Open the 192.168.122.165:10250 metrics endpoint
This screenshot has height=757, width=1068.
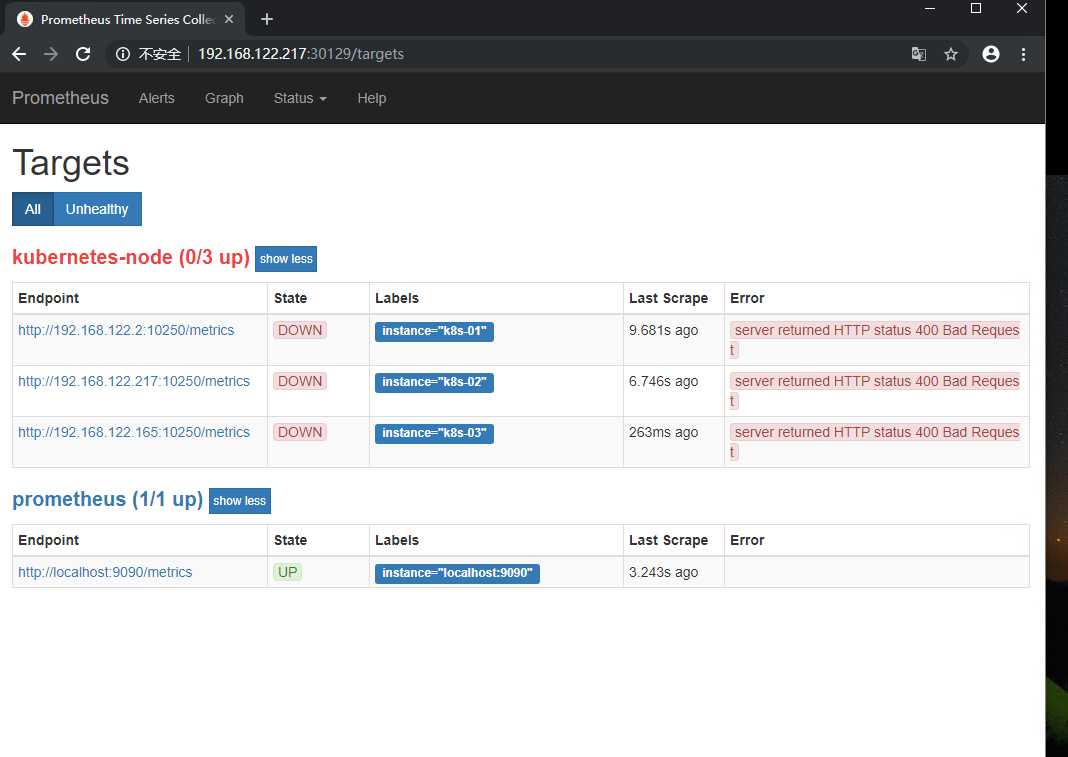(134, 433)
